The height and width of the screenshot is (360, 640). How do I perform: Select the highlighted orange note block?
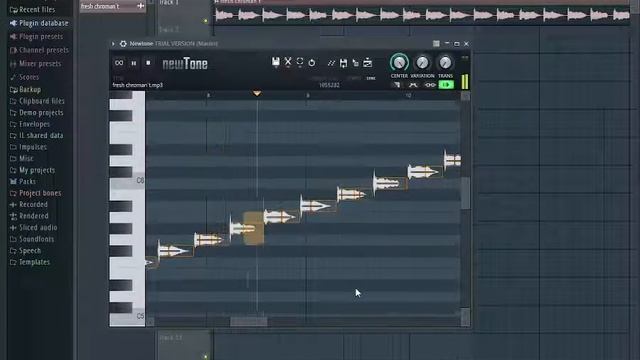click(253, 228)
